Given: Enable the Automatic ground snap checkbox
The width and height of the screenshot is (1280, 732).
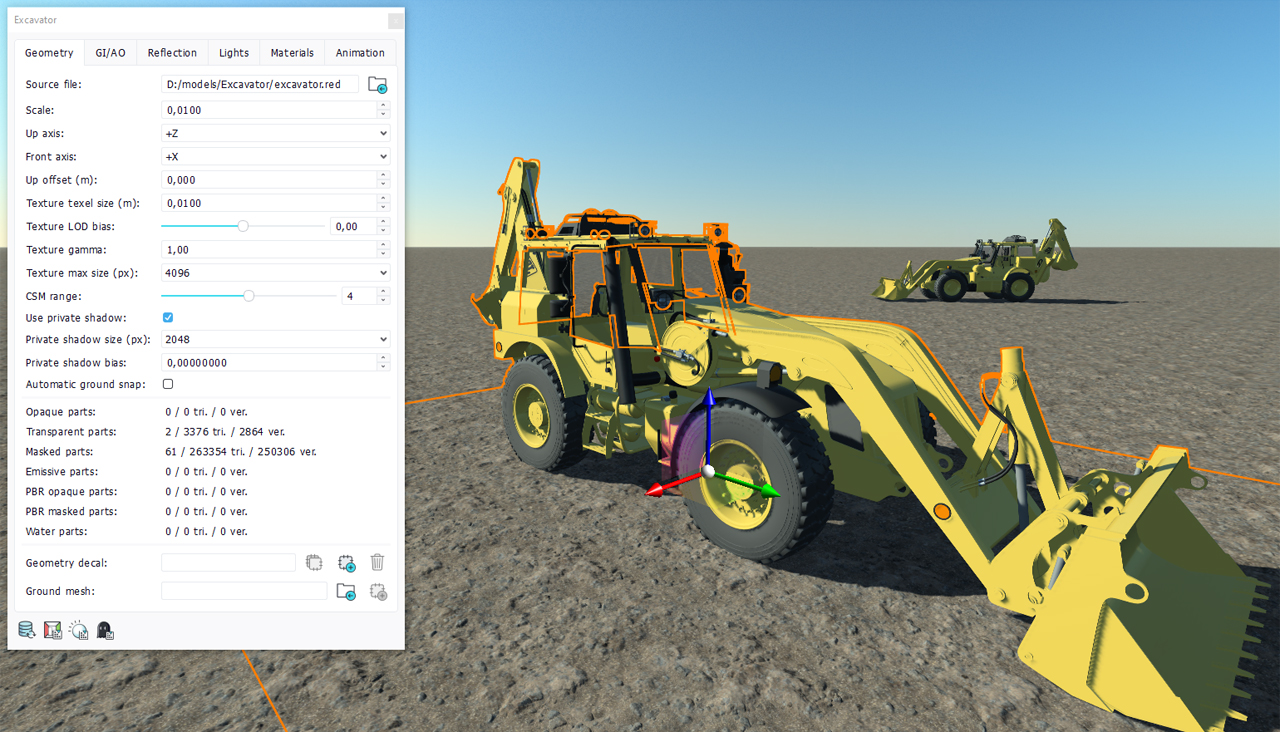Looking at the screenshot, I should (168, 384).
